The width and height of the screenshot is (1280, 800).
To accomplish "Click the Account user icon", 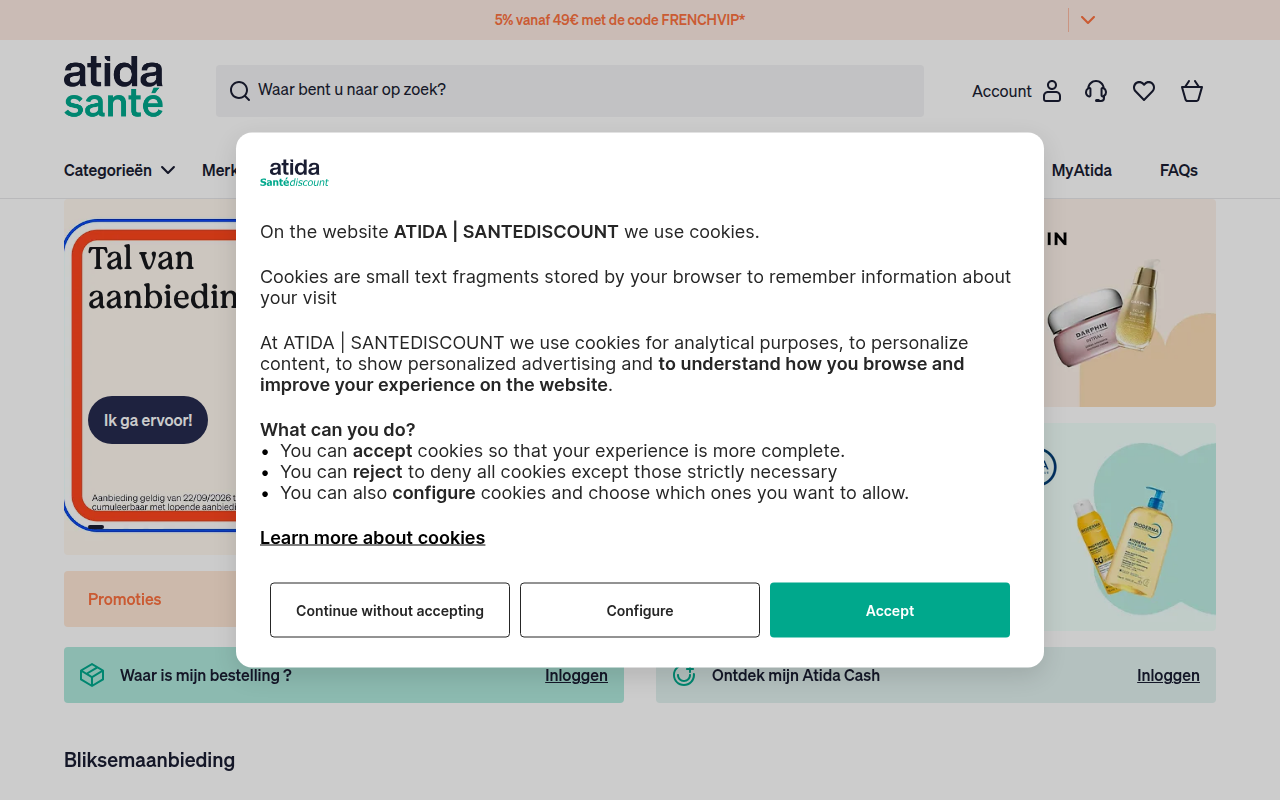I will [x=1052, y=91].
